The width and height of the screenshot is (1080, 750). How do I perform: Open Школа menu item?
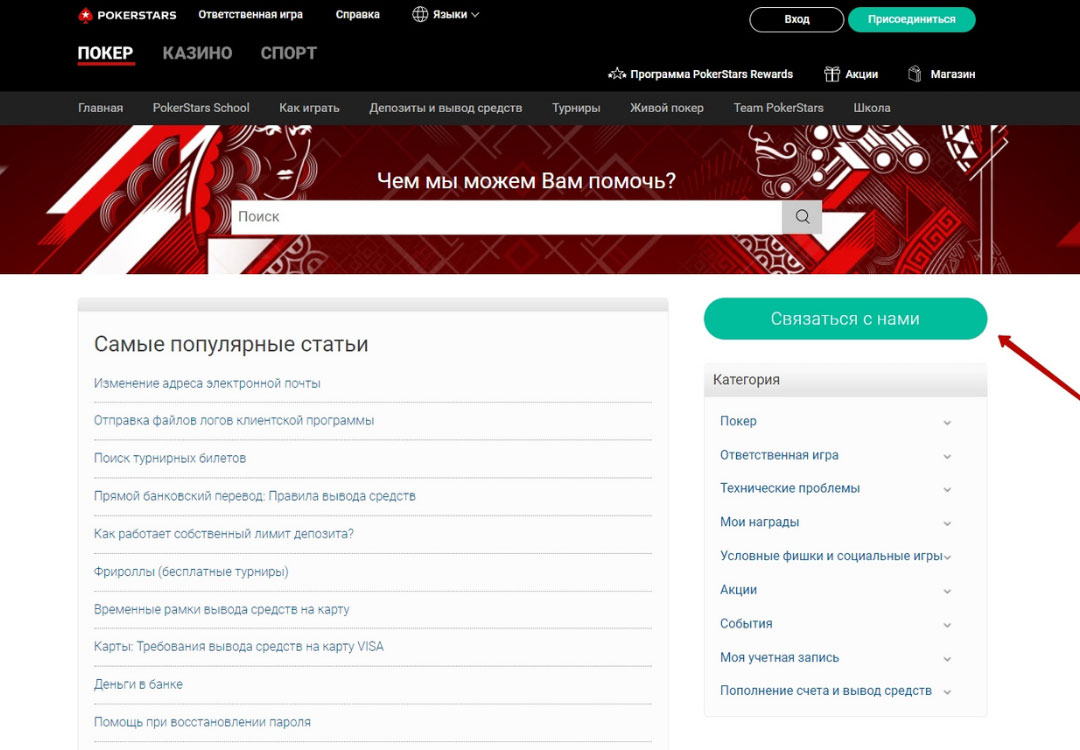[x=872, y=108]
